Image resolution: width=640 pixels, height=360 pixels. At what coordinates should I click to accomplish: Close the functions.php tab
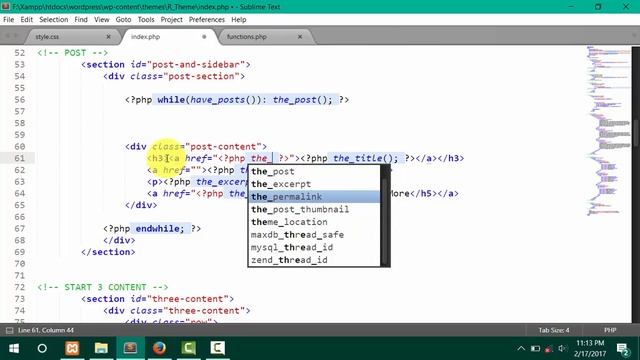pyautogui.click(x=300, y=37)
